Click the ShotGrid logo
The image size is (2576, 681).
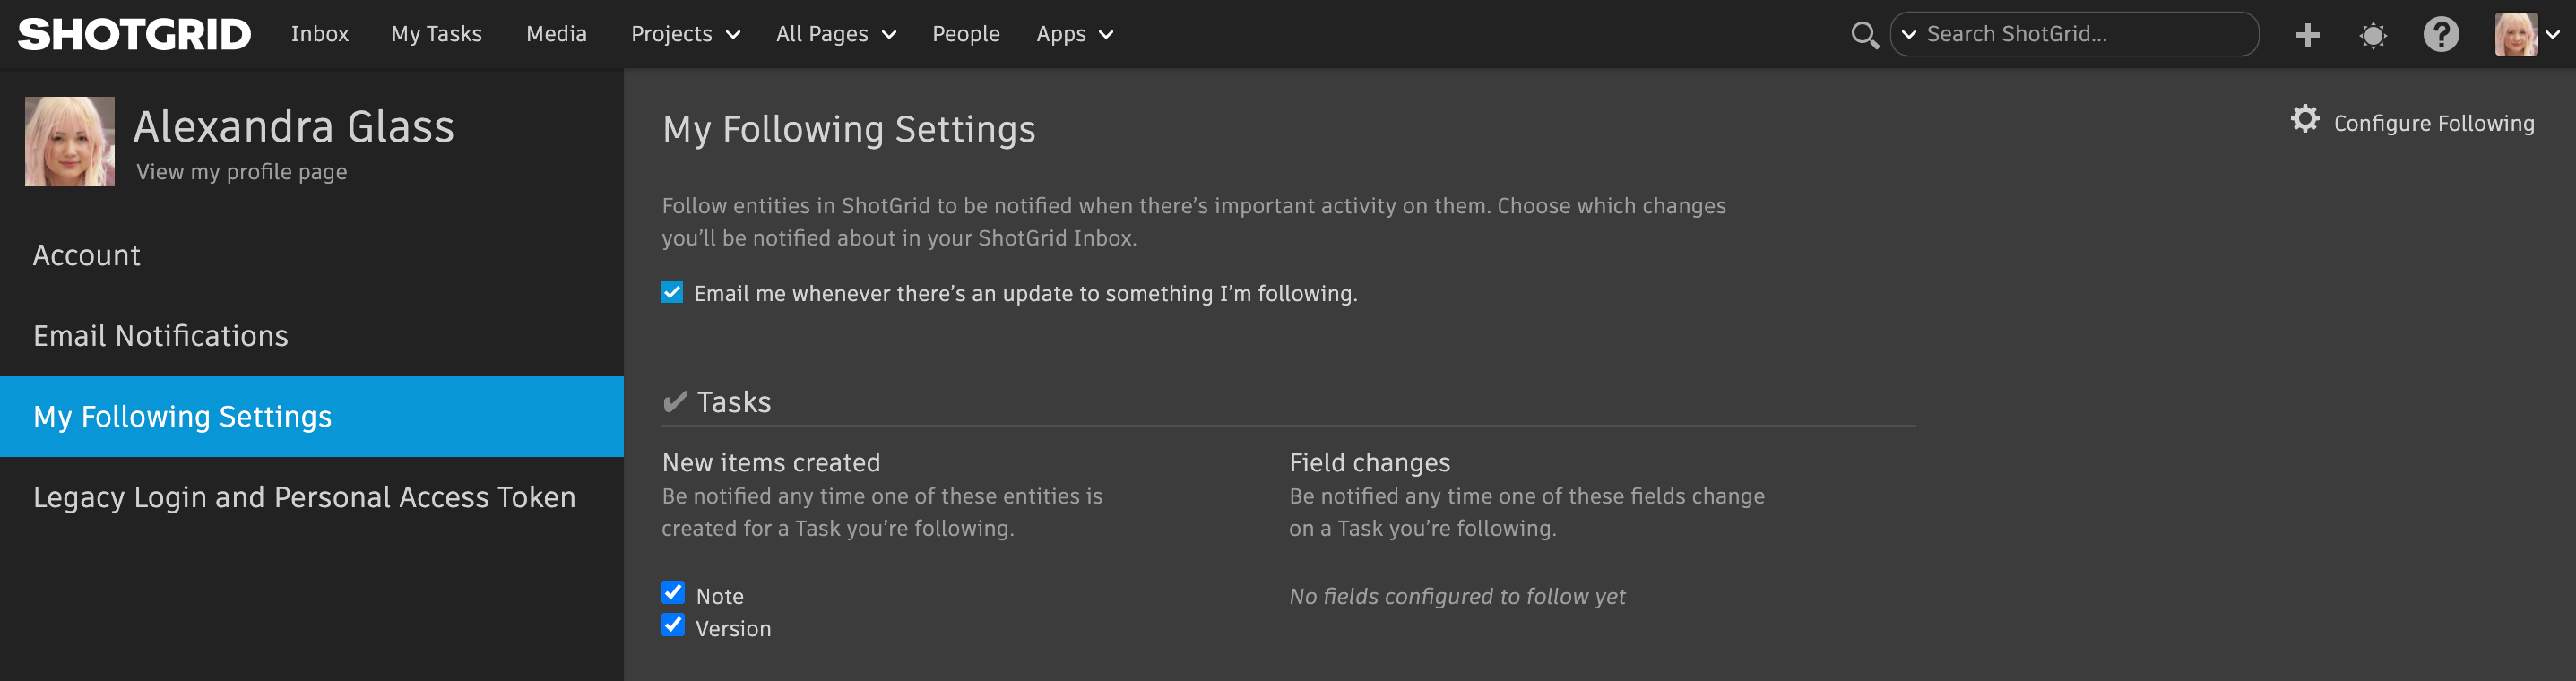point(134,34)
